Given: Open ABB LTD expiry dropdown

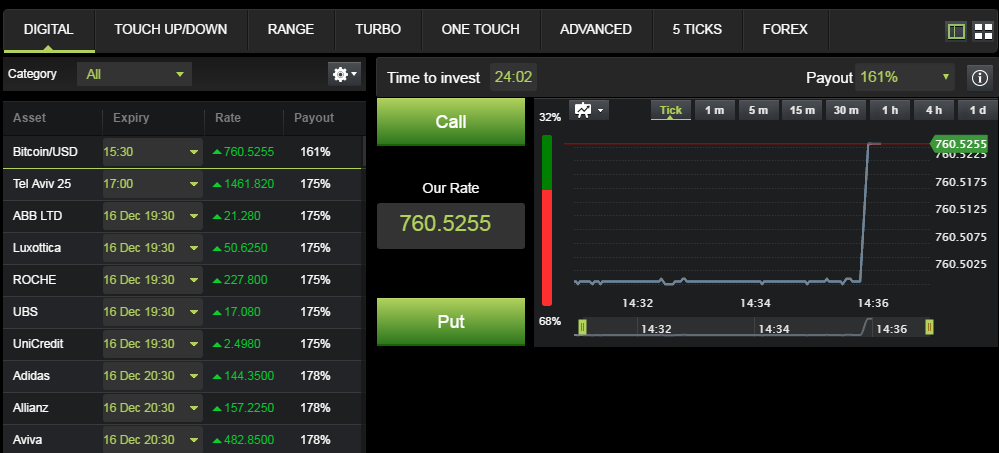Looking at the screenshot, I should pos(152,216).
